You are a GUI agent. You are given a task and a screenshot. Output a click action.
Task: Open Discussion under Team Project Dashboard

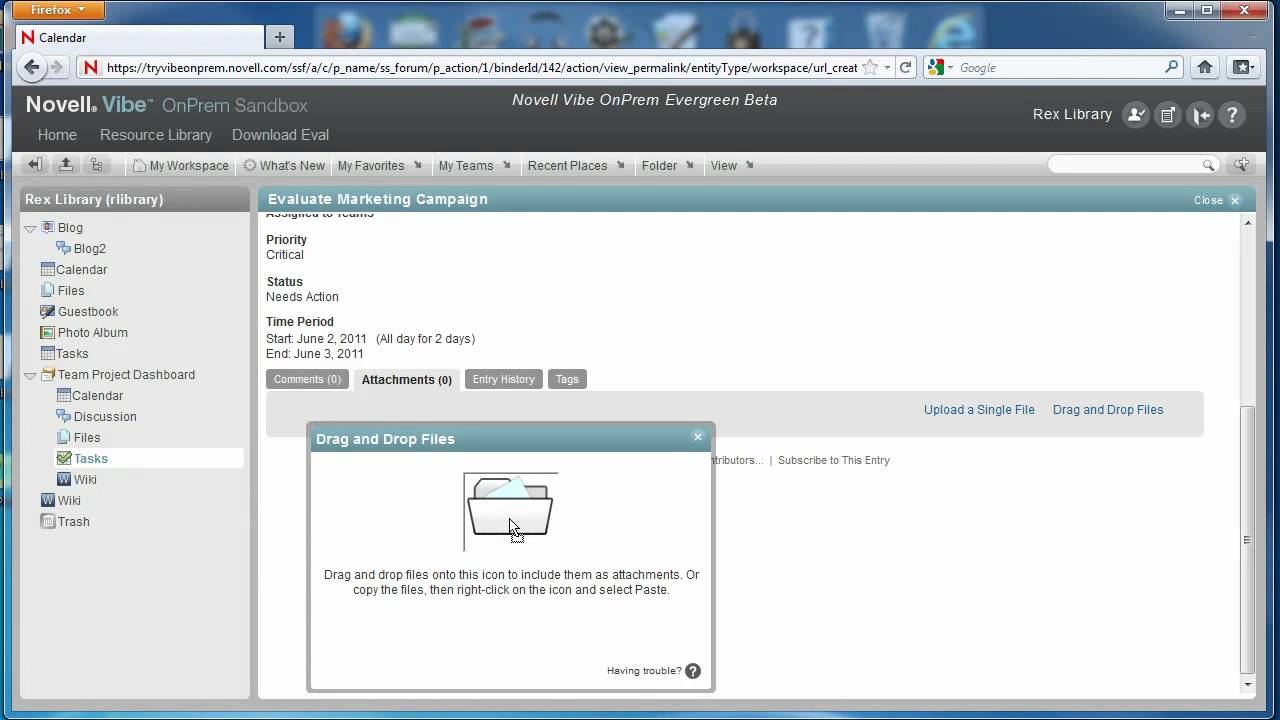point(105,417)
